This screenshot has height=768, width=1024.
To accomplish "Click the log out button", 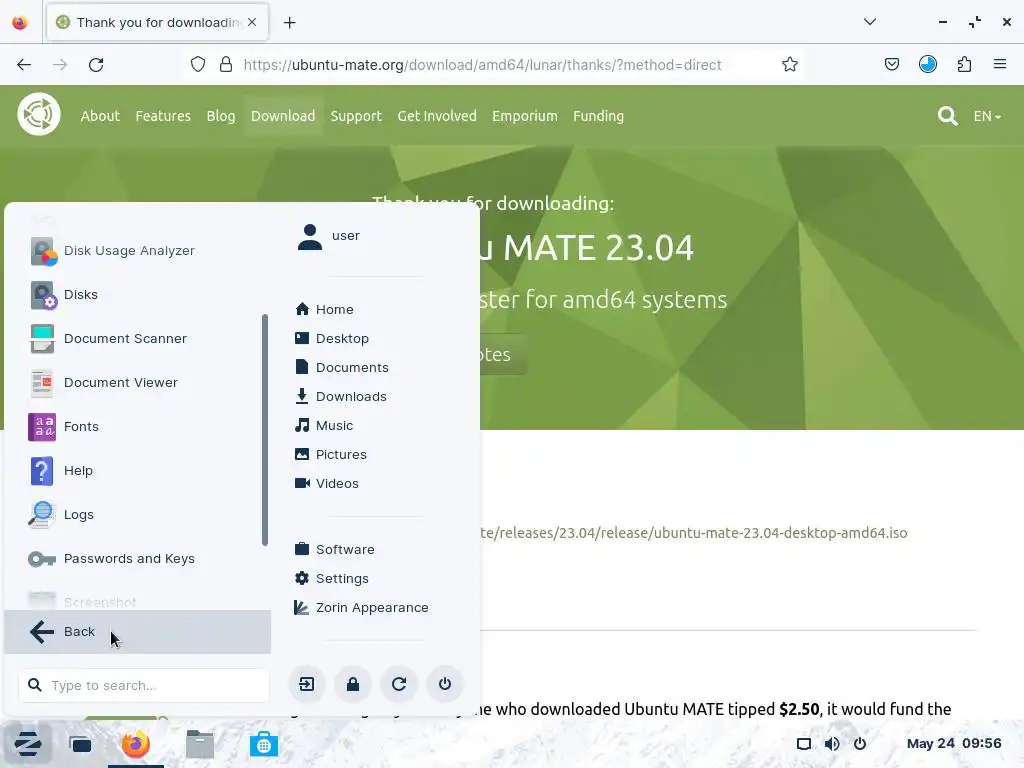I will tap(307, 684).
